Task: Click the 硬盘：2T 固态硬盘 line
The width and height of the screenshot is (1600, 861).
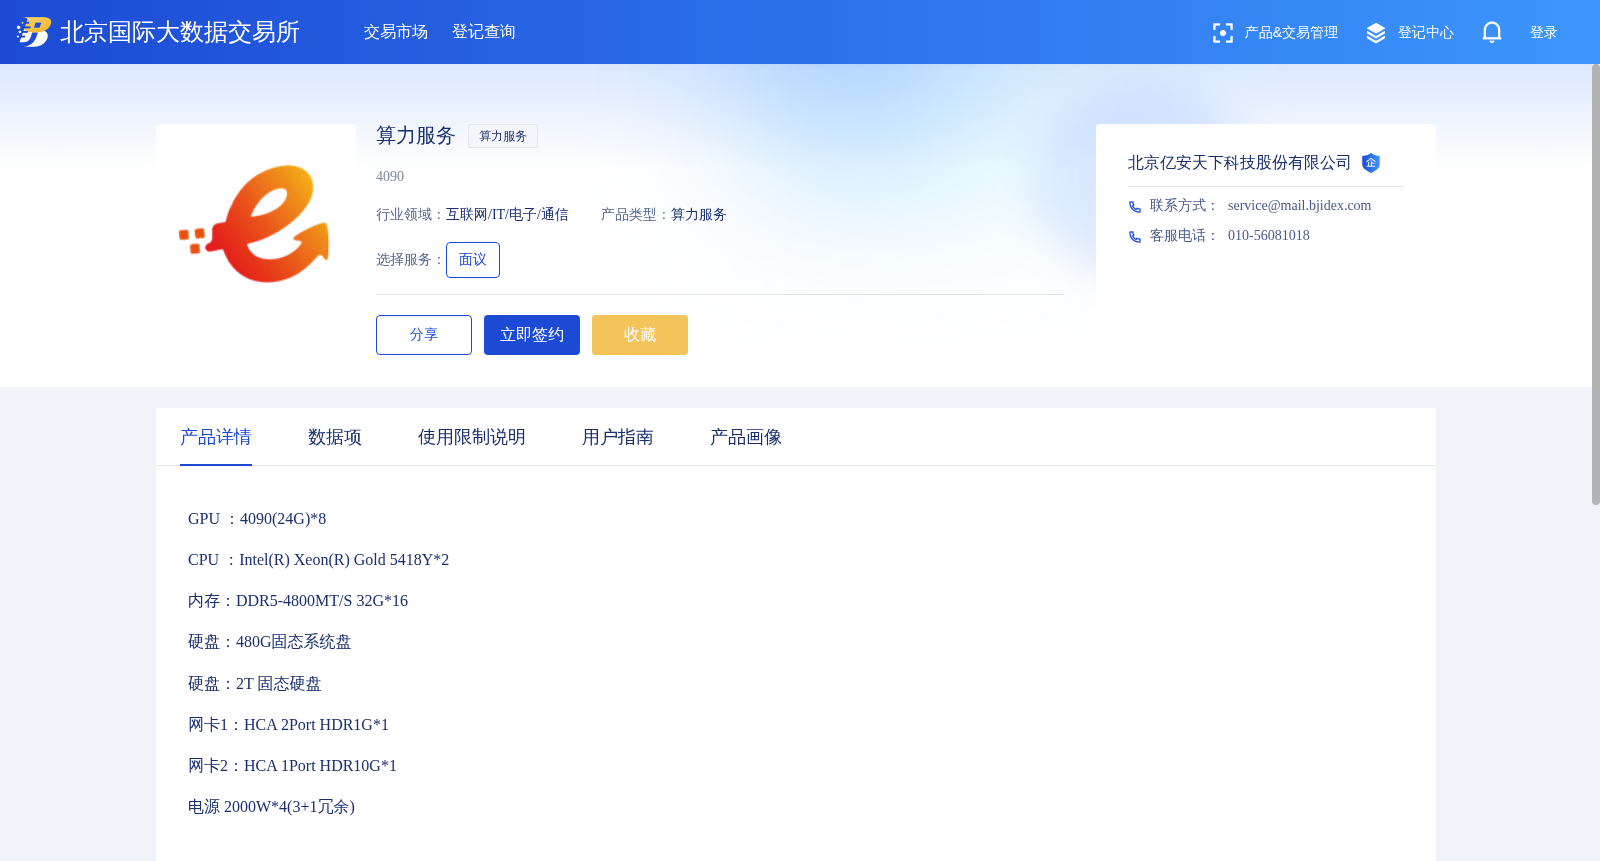Action: [x=255, y=684]
